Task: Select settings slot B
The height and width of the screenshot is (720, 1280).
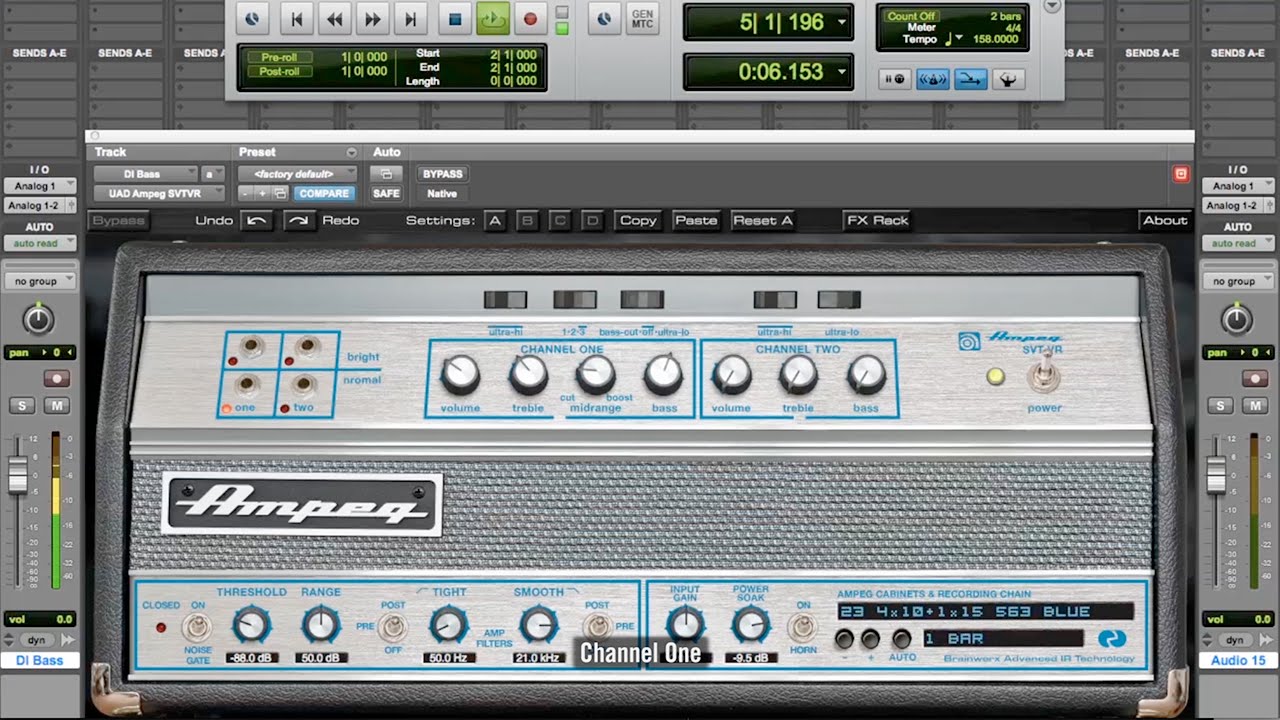Action: point(527,220)
